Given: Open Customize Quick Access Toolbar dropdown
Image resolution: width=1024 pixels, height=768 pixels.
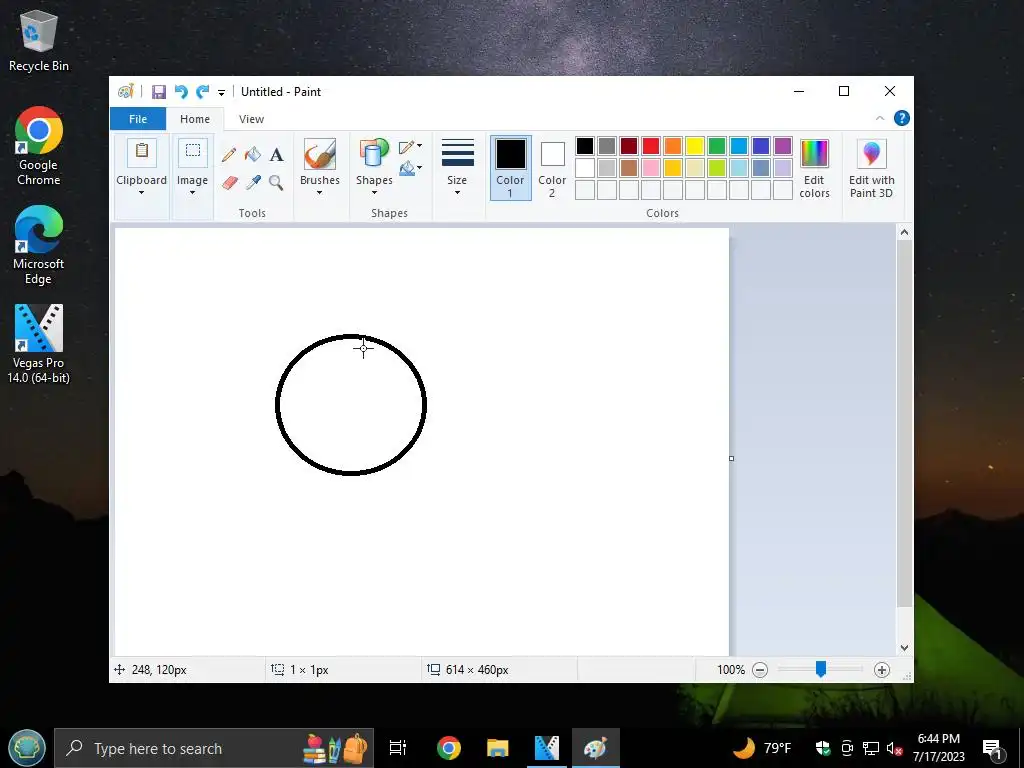Looking at the screenshot, I should click(221, 93).
